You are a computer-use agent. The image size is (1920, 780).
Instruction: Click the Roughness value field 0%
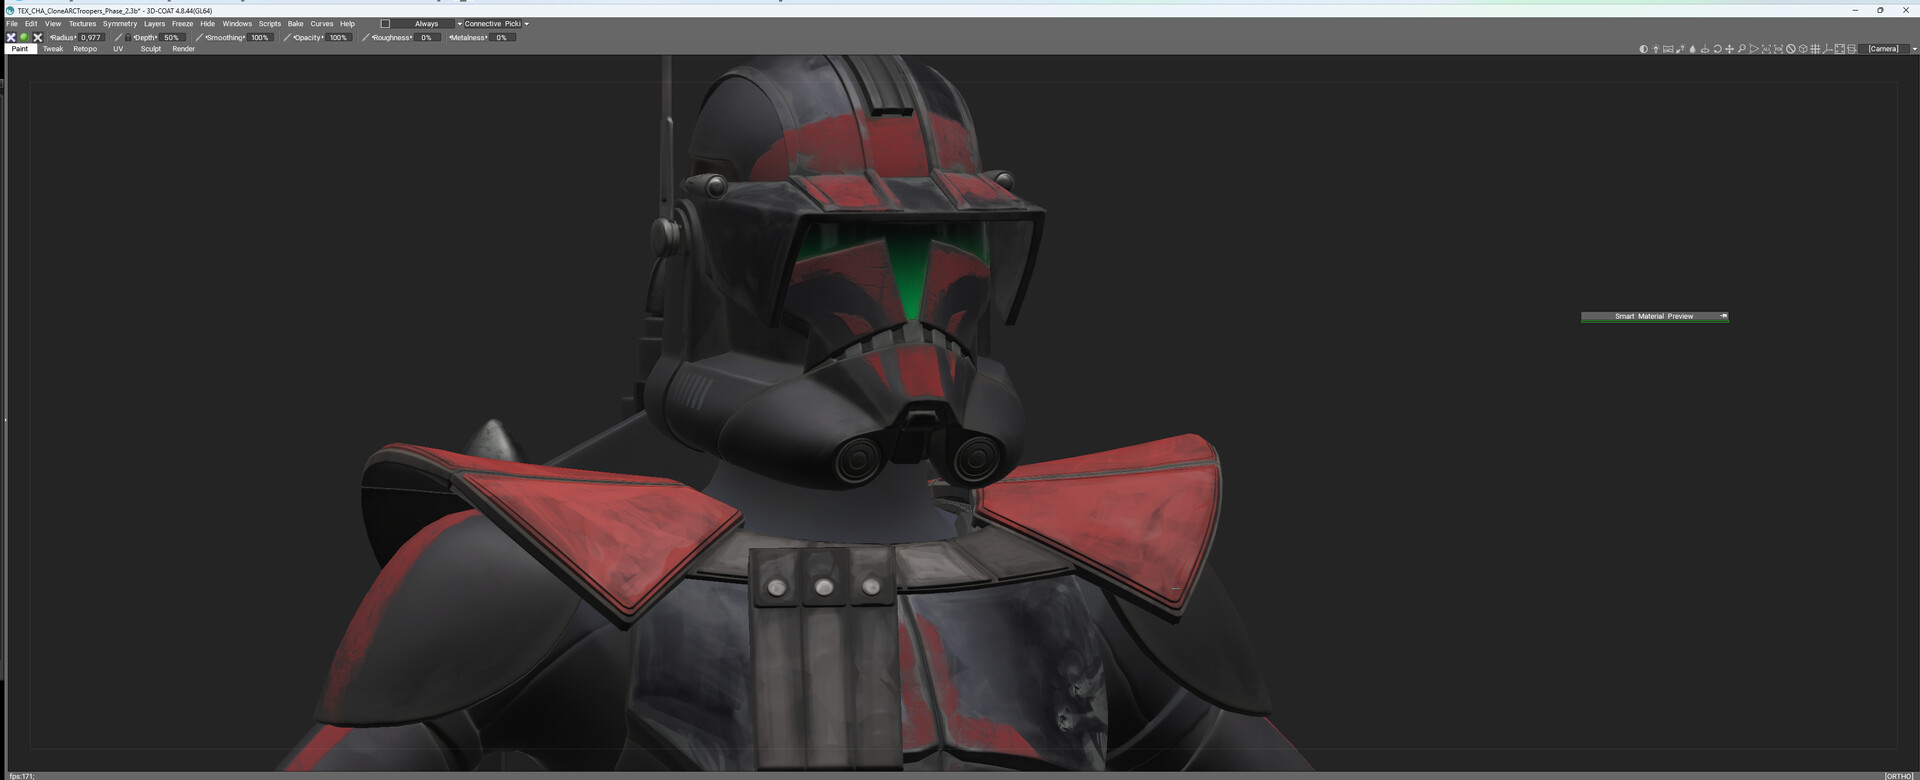click(x=427, y=37)
